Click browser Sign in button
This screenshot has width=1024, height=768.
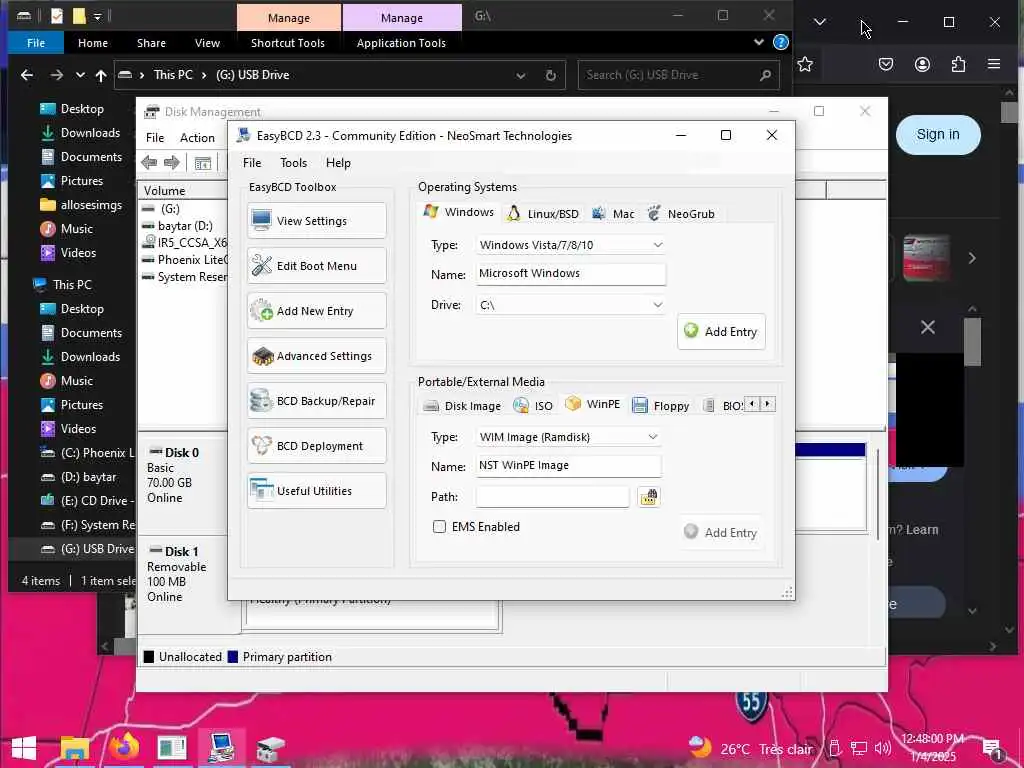[x=938, y=135]
